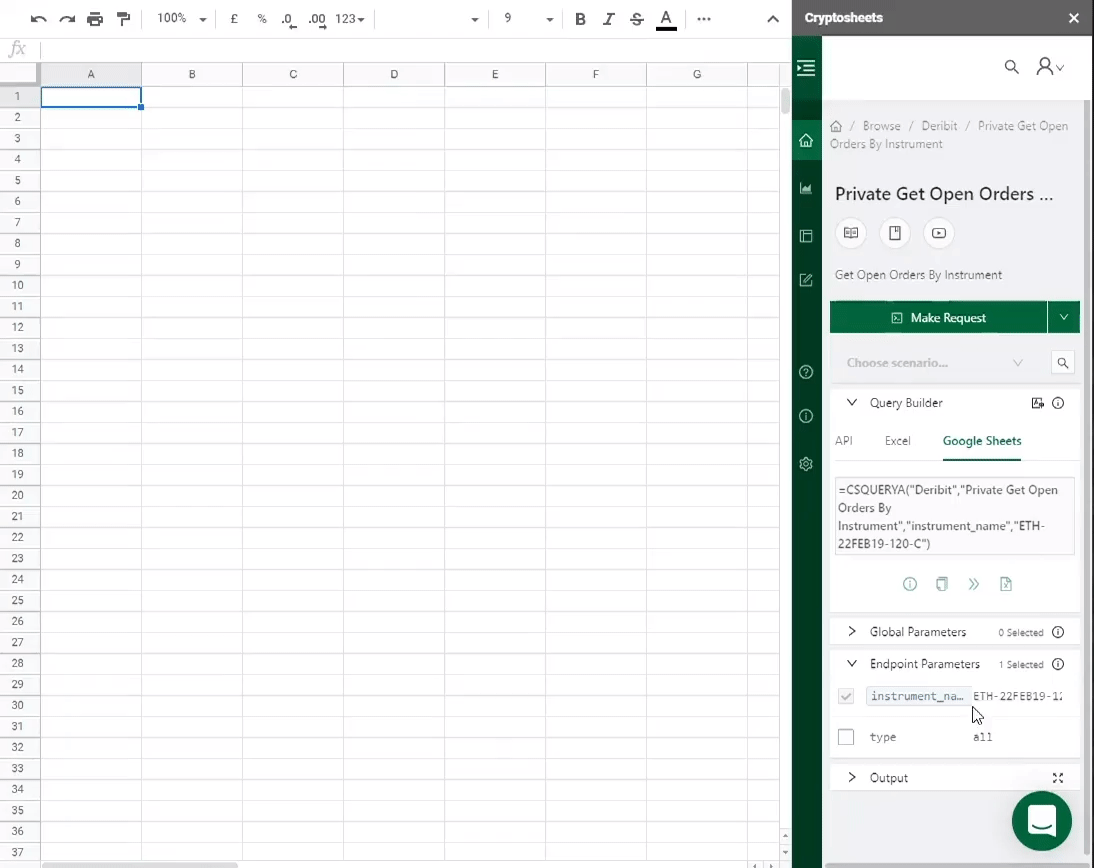Select the paint format tool

tap(123, 19)
